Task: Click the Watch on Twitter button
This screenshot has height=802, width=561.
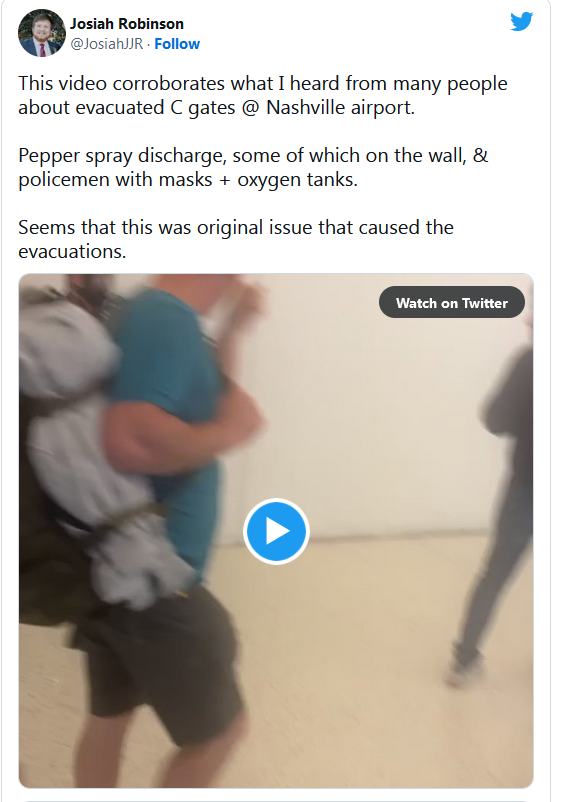Action: [452, 303]
